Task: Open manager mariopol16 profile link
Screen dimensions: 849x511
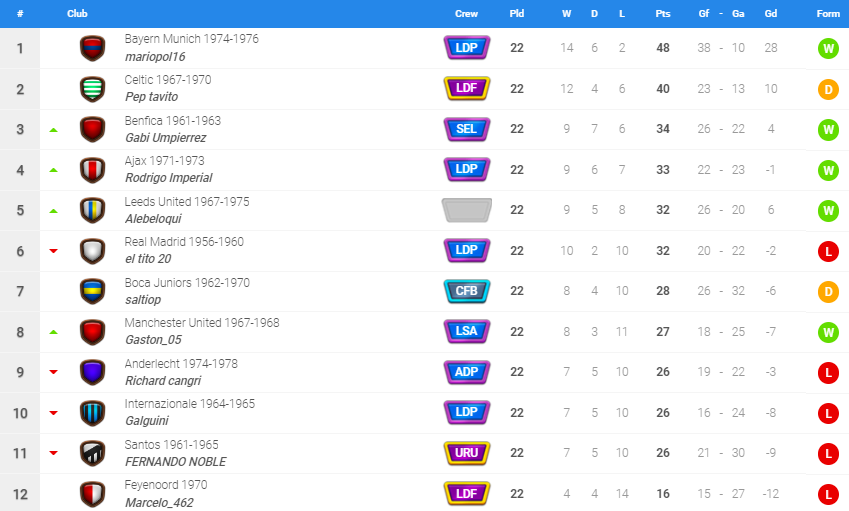Action: tap(155, 57)
